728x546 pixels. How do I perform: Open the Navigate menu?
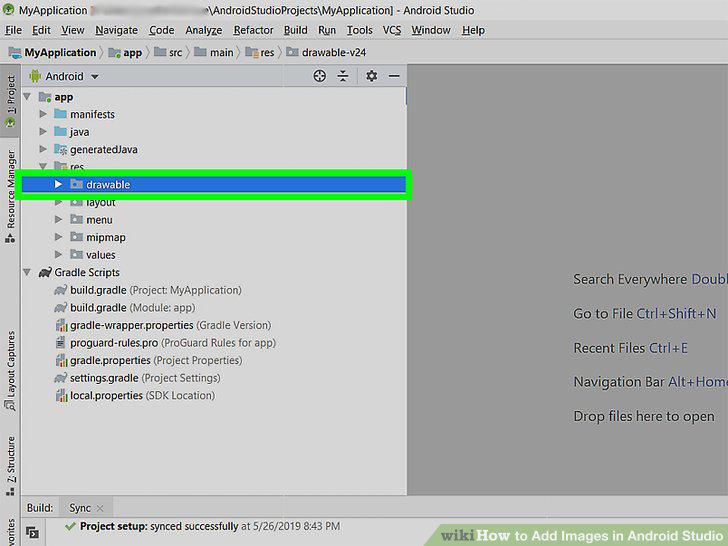(117, 30)
